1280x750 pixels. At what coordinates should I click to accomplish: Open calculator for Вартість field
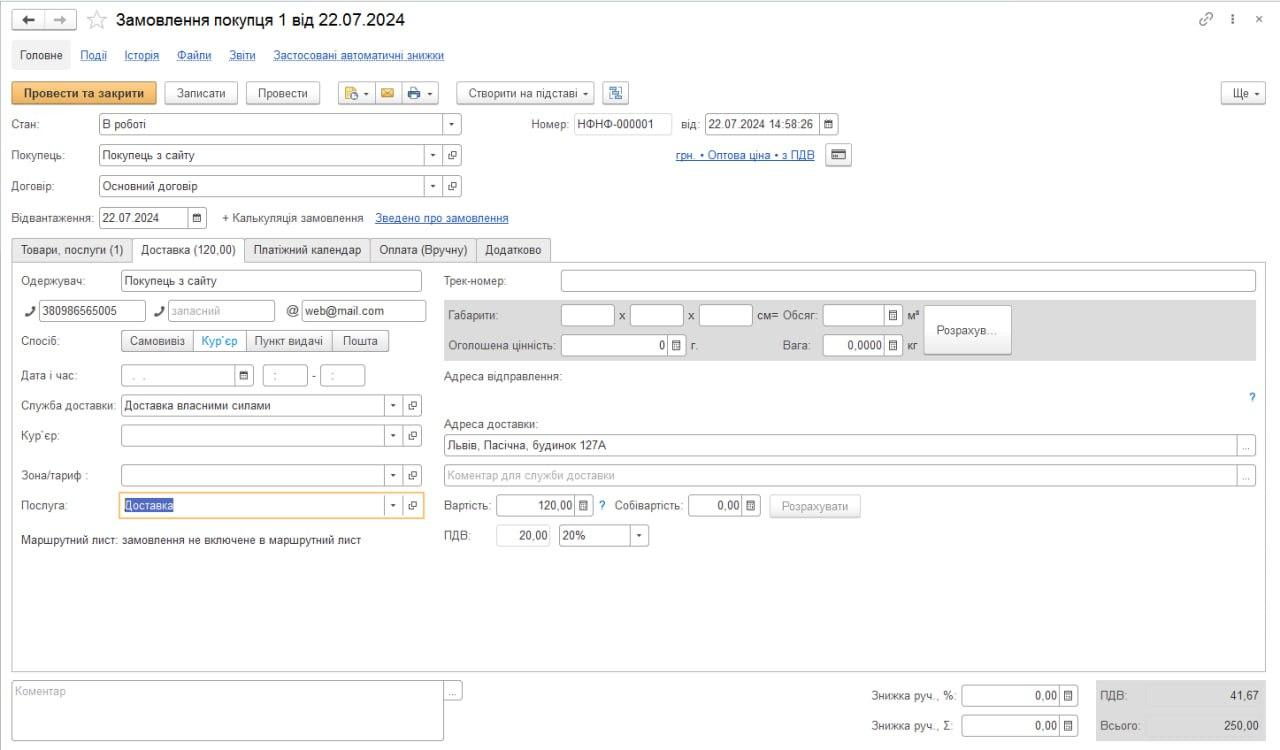[584, 506]
